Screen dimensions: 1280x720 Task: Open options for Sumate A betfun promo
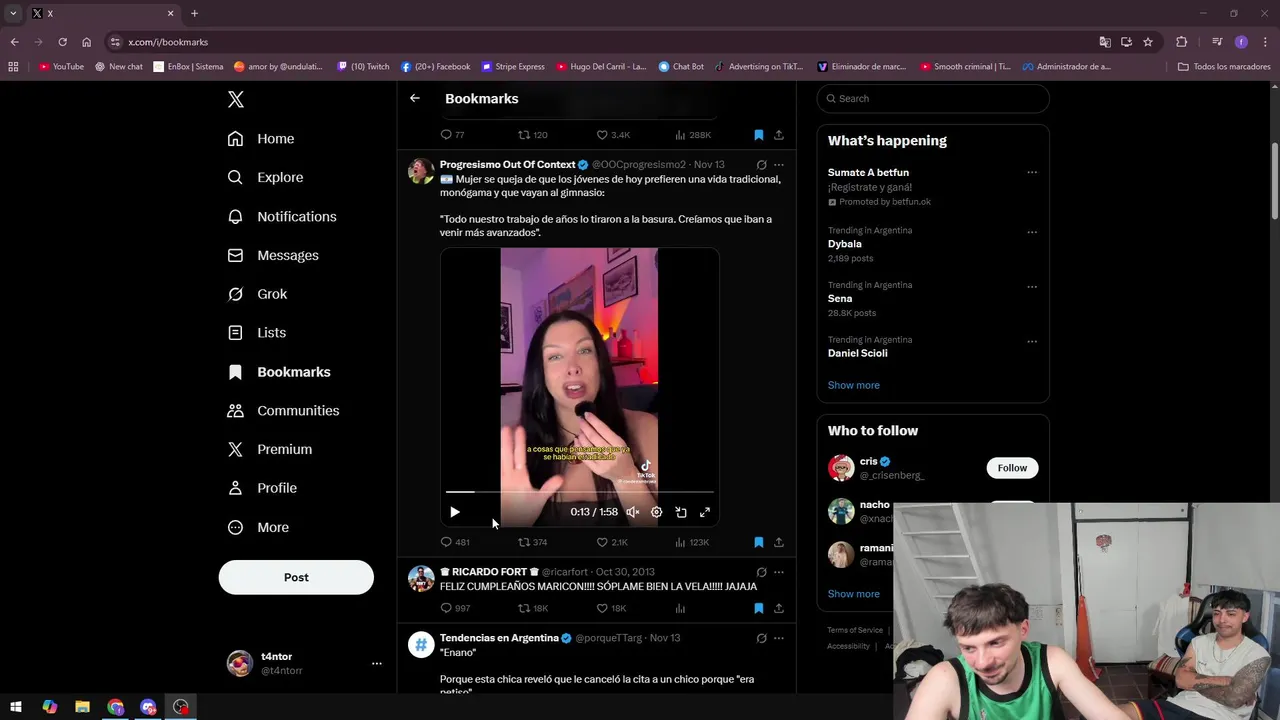(1032, 172)
